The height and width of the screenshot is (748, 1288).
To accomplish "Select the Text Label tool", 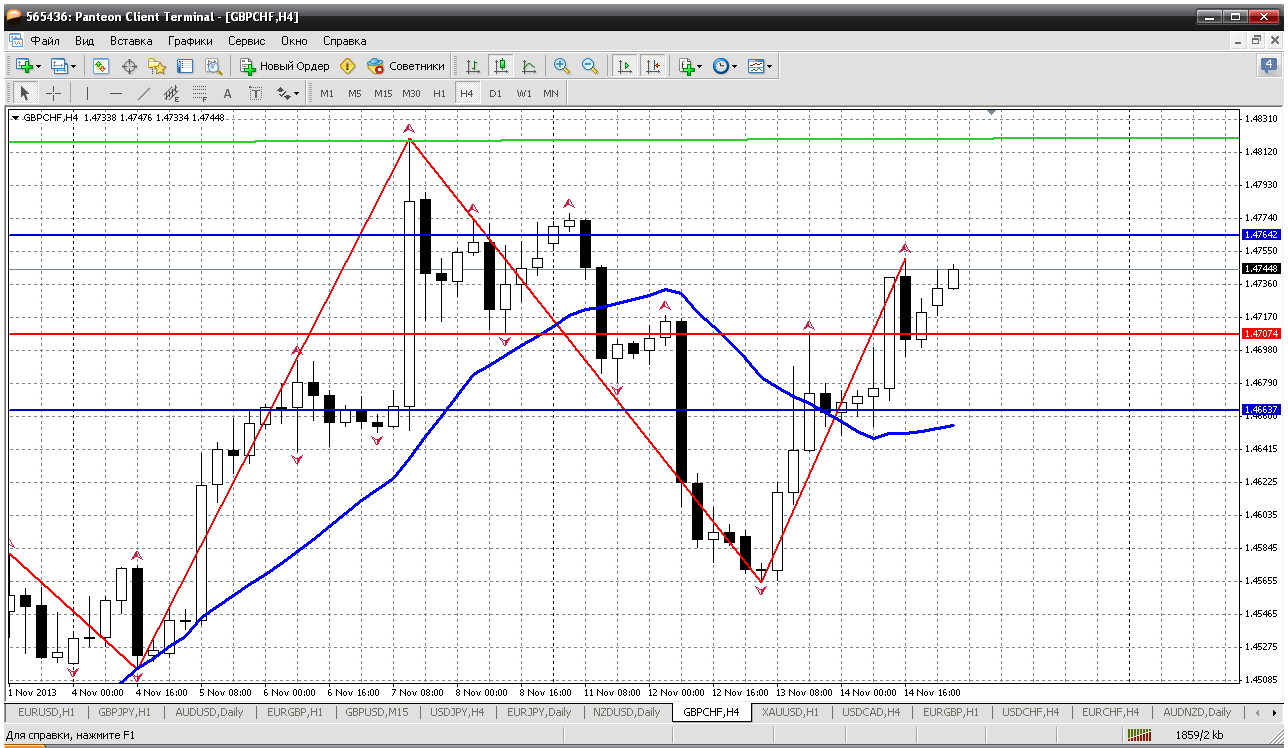I will pyautogui.click(x=255, y=93).
